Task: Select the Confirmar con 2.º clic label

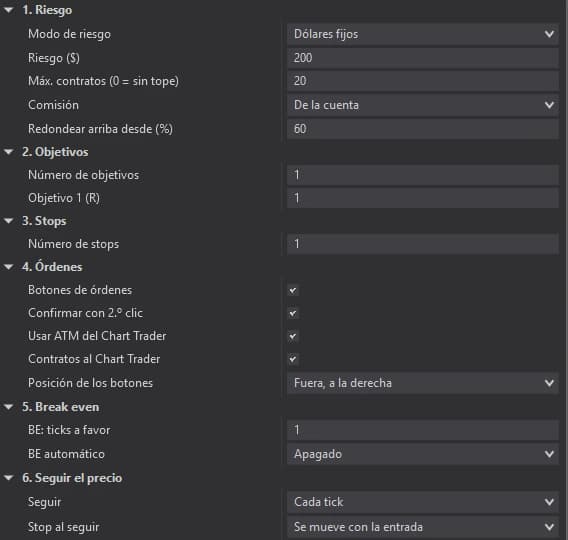Action: 85,313
